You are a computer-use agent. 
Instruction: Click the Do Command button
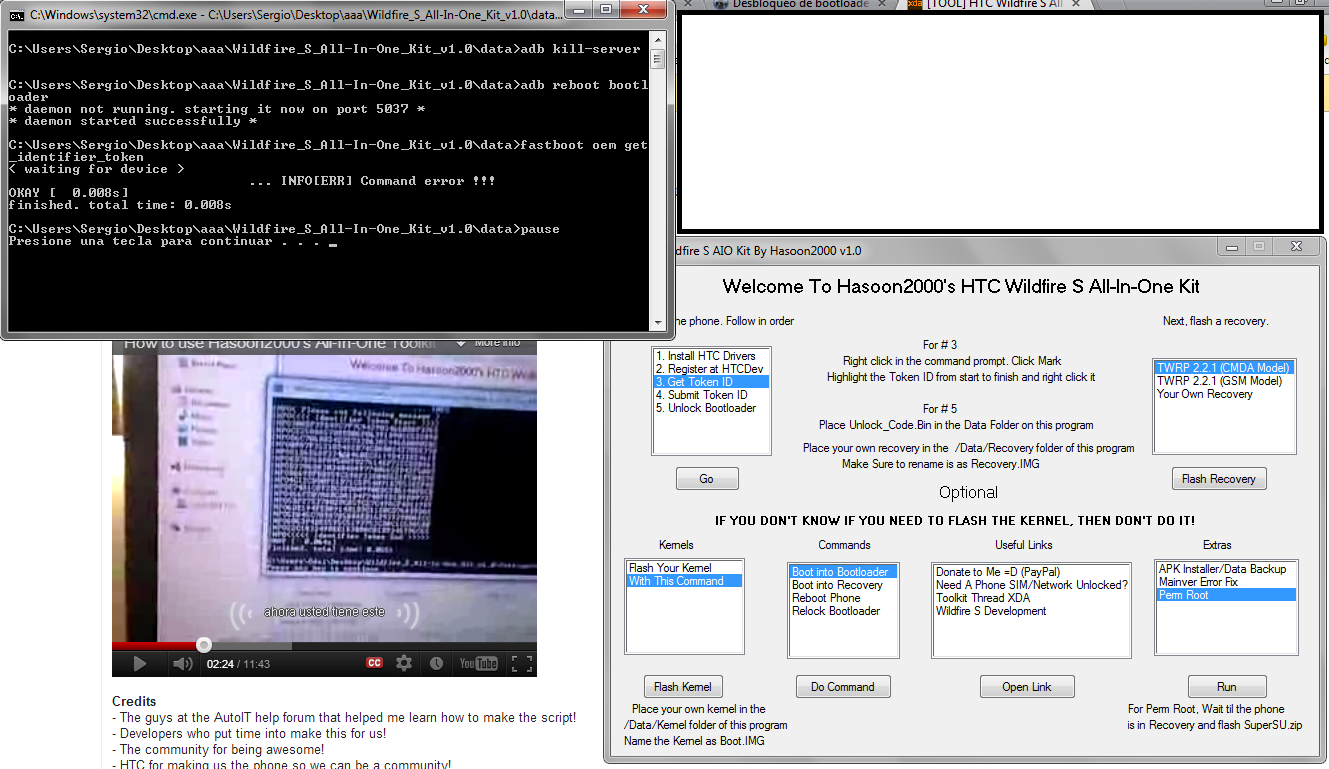843,687
